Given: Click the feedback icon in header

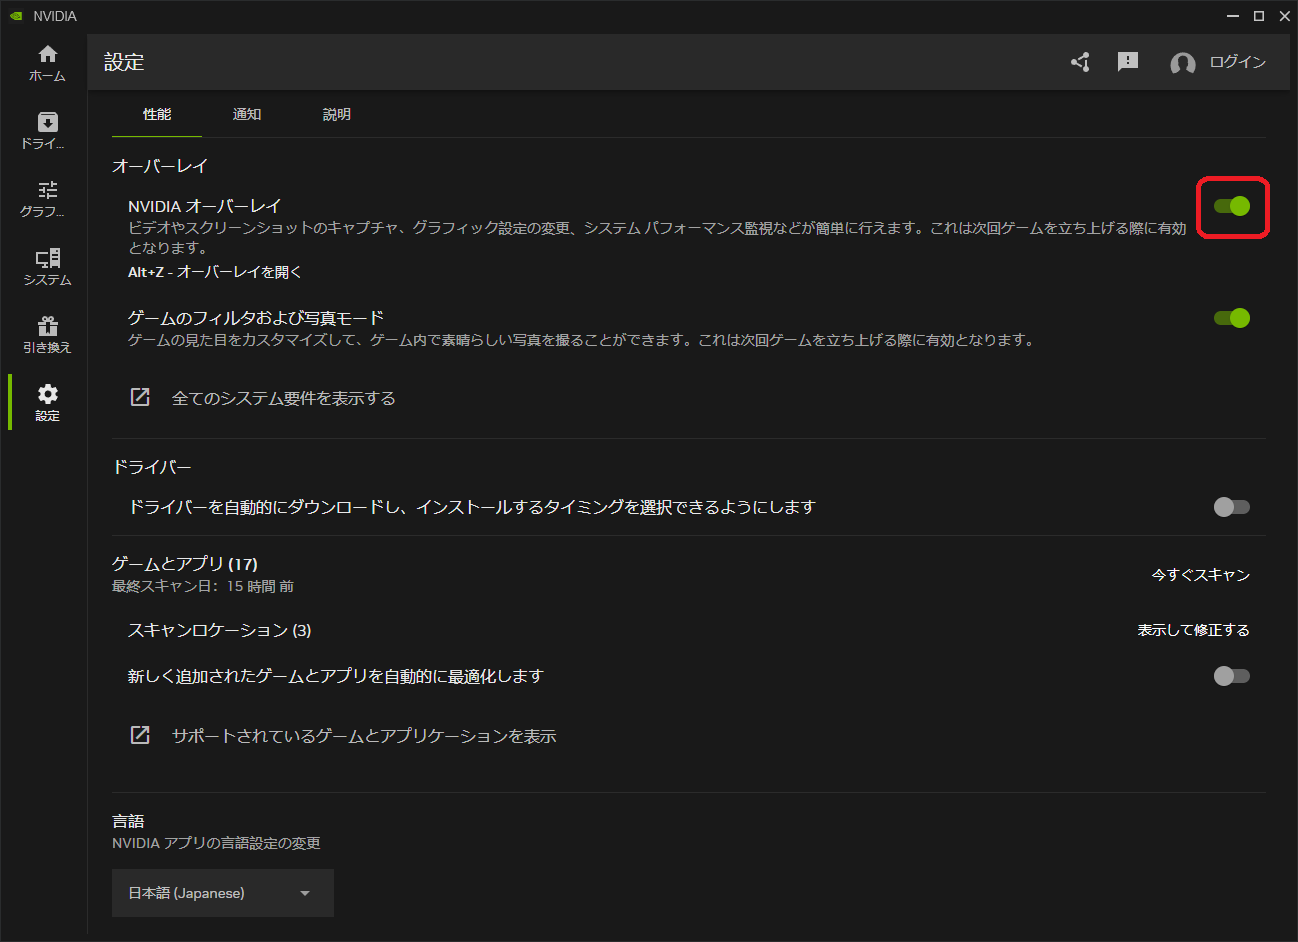Looking at the screenshot, I should click(1128, 62).
